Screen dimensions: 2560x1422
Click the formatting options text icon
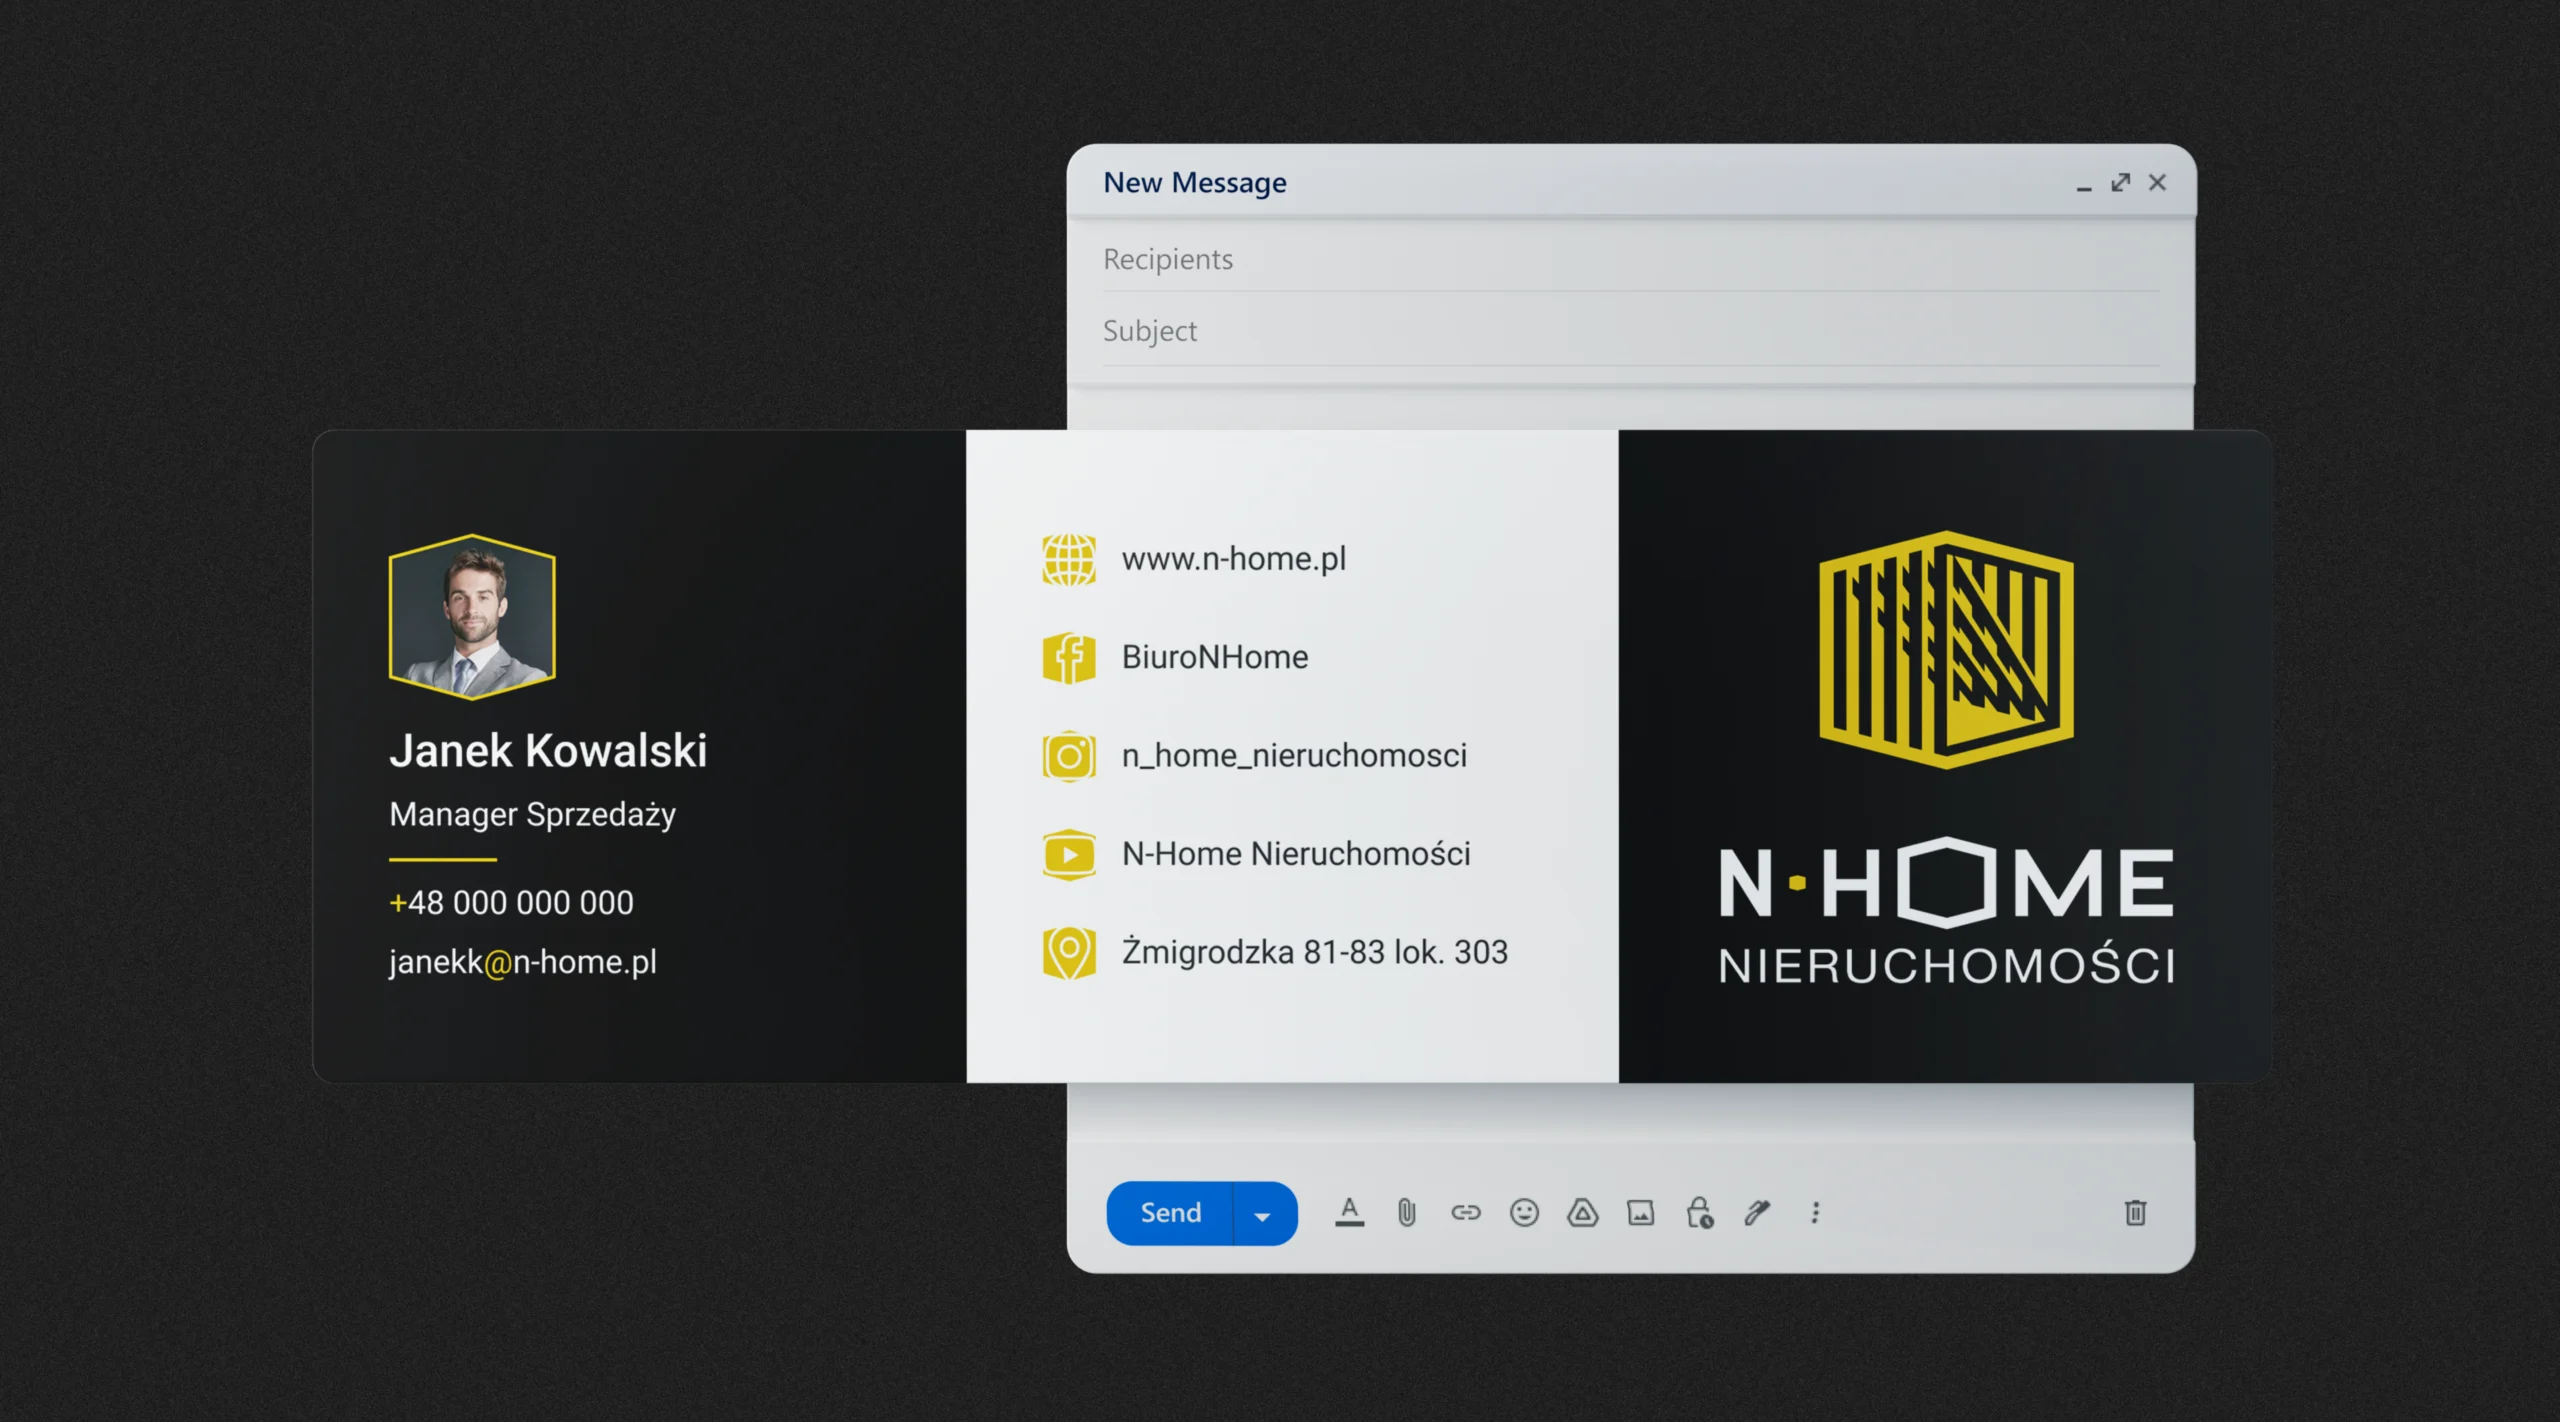click(x=1349, y=1212)
